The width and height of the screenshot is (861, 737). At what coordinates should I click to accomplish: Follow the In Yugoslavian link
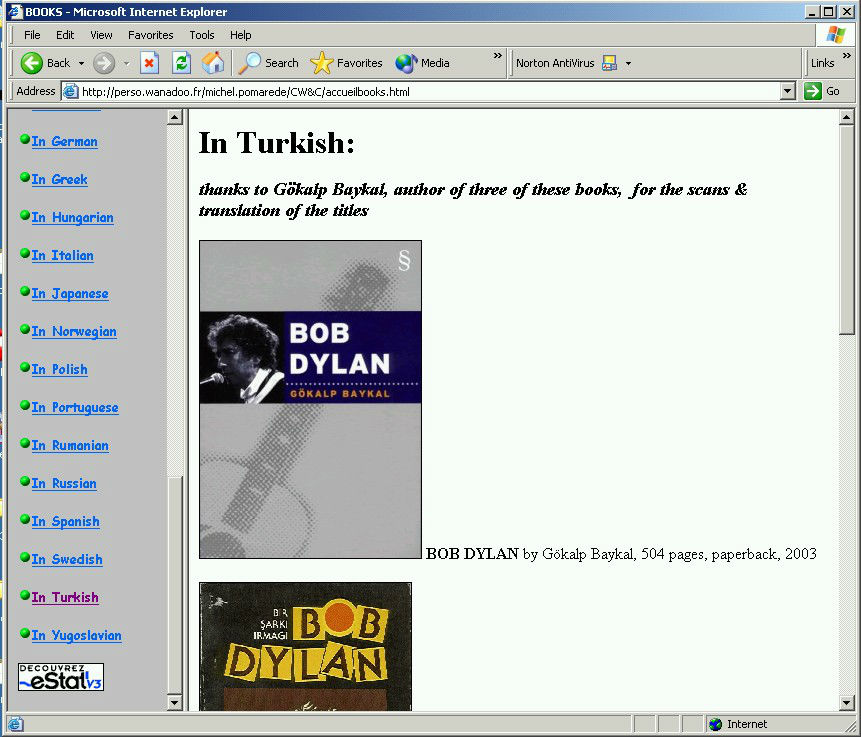pos(76,635)
